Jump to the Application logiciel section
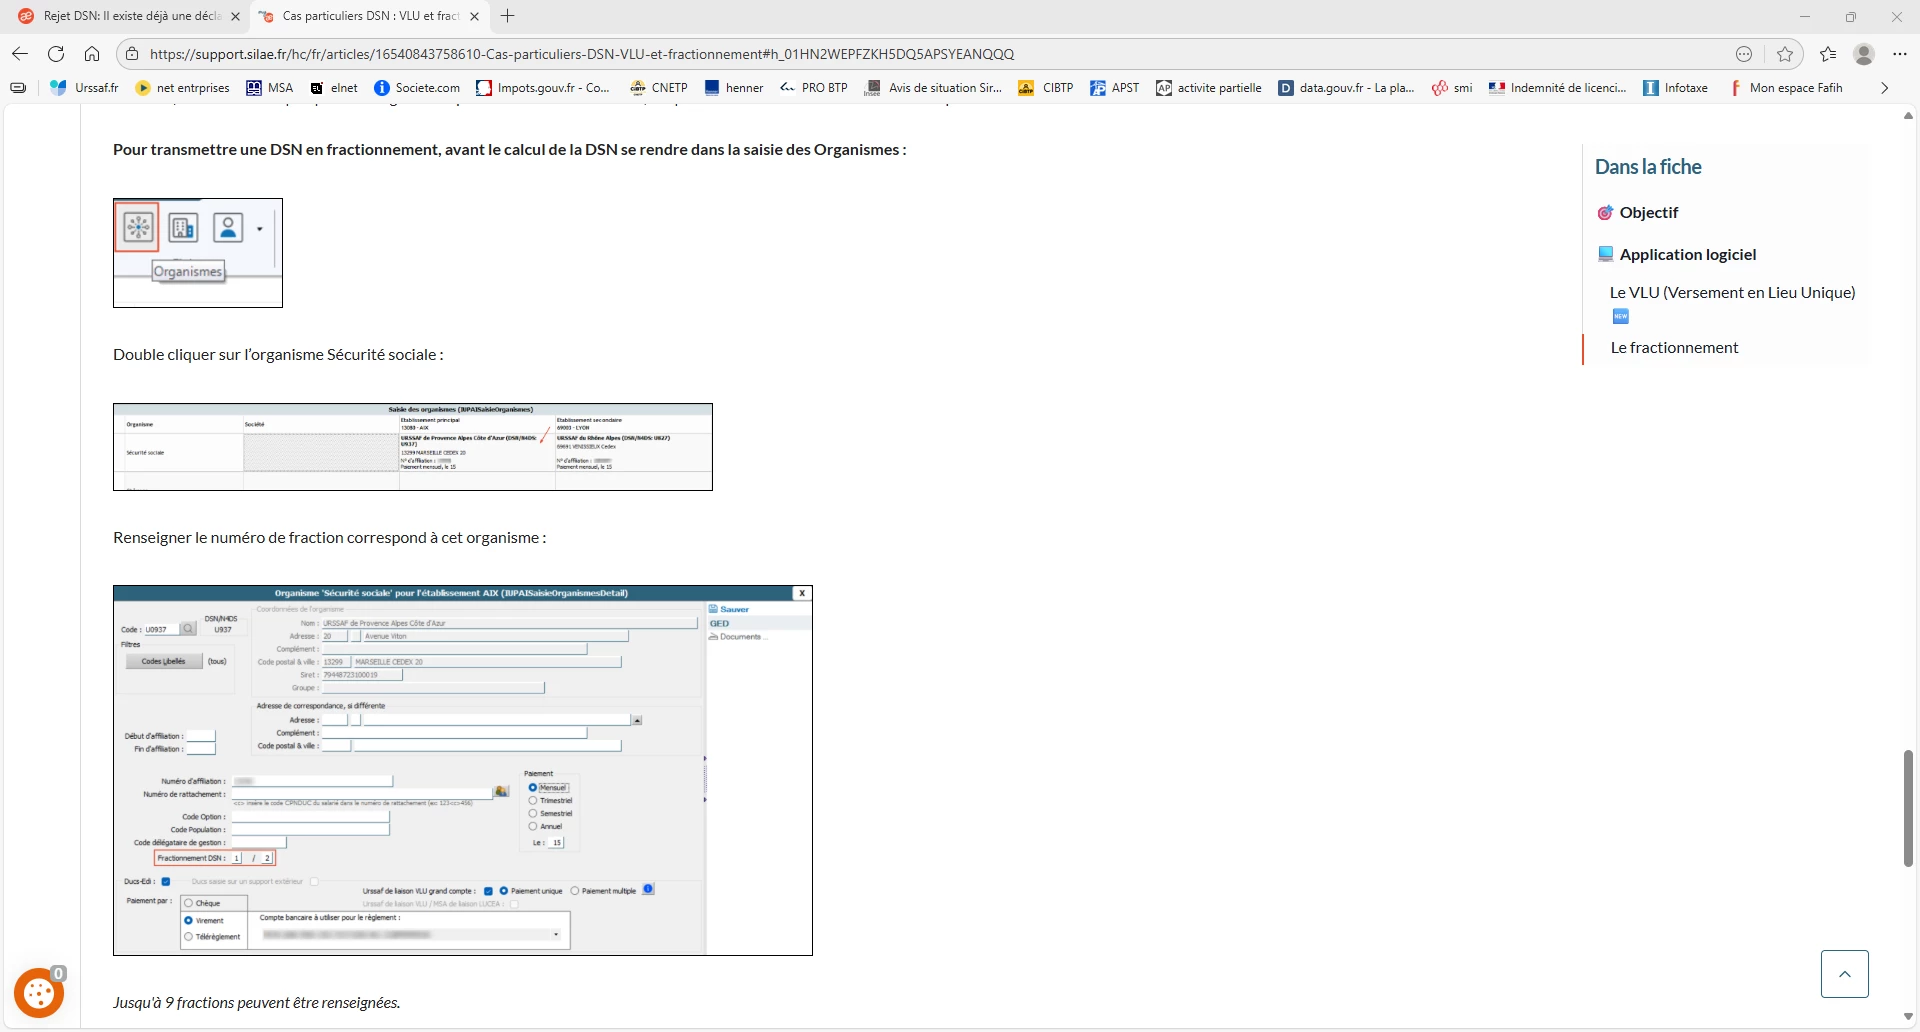 (1688, 255)
